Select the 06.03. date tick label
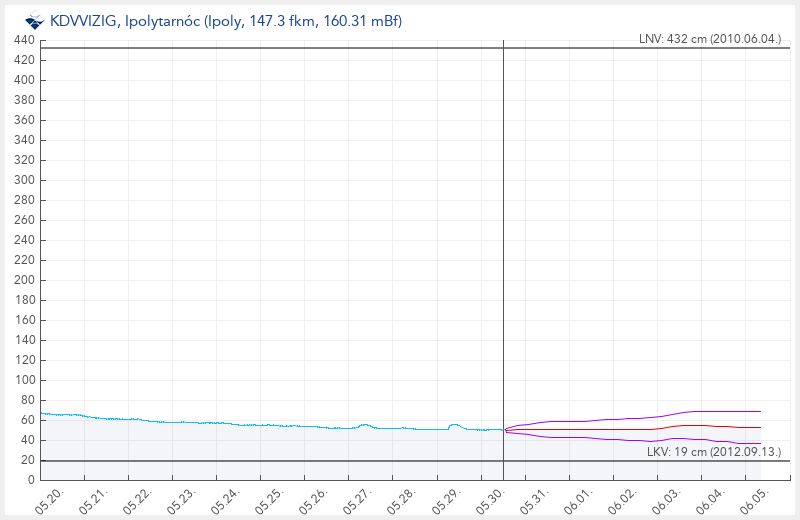Viewport: 800px width, 520px height. (666, 501)
